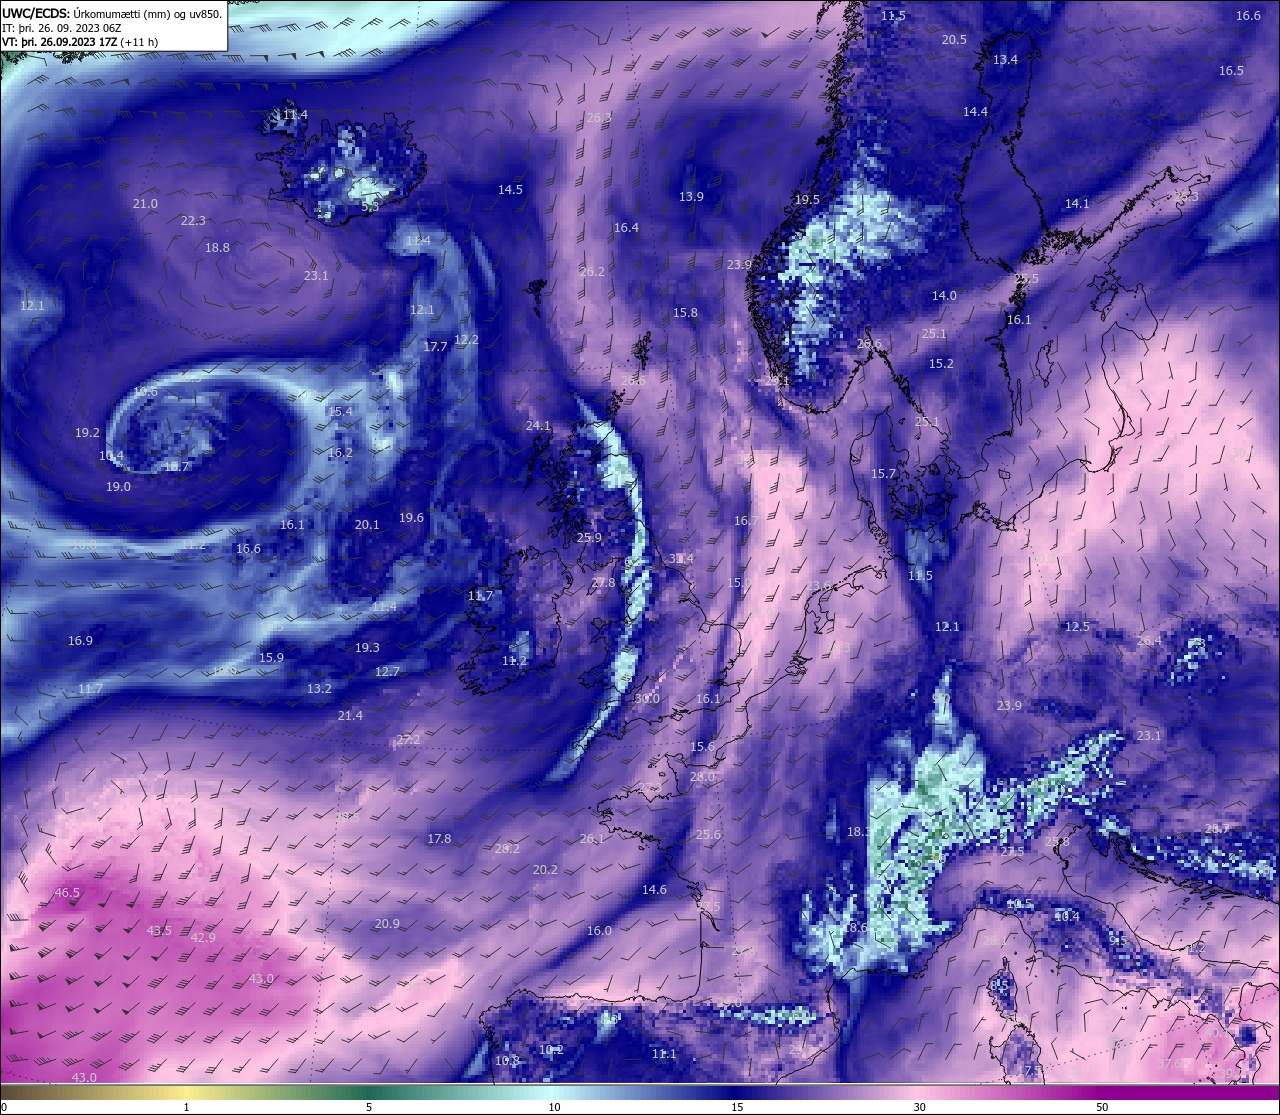Click the 14.5 value label
This screenshot has width=1280, height=1115.
tap(510, 190)
